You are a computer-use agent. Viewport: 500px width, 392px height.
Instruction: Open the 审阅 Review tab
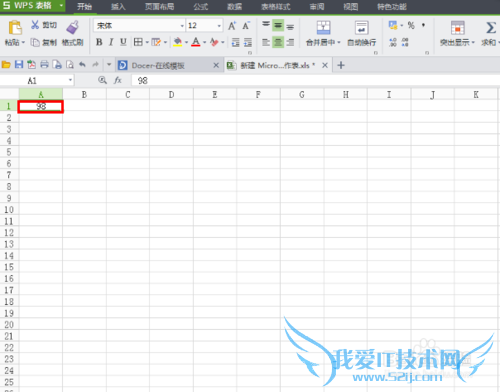point(317,7)
